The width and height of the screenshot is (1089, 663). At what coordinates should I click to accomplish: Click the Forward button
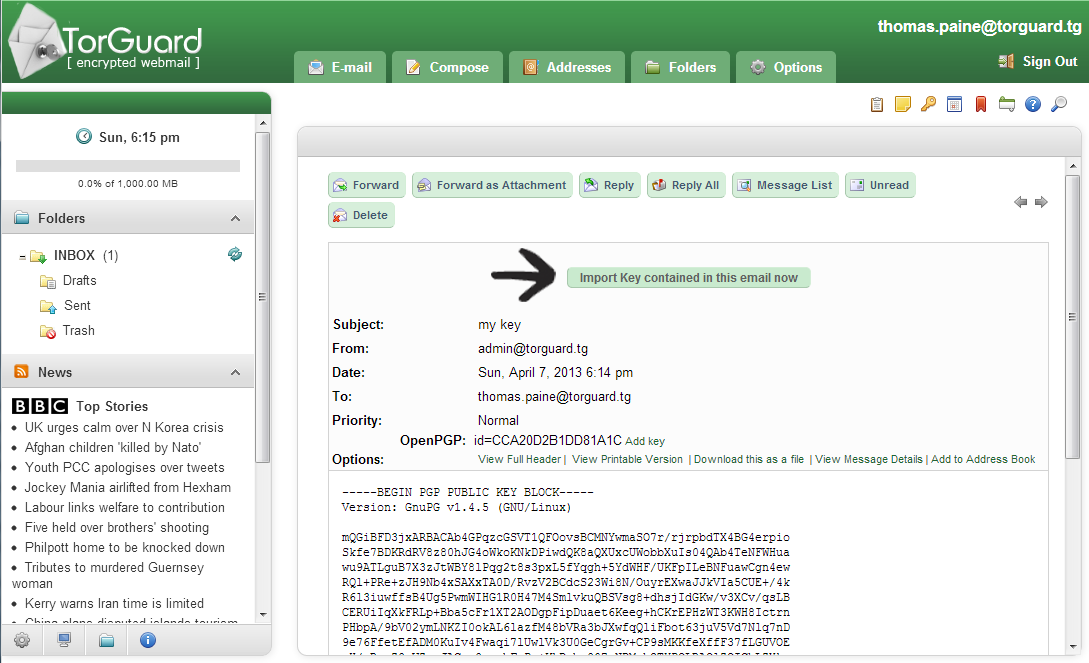(367, 185)
